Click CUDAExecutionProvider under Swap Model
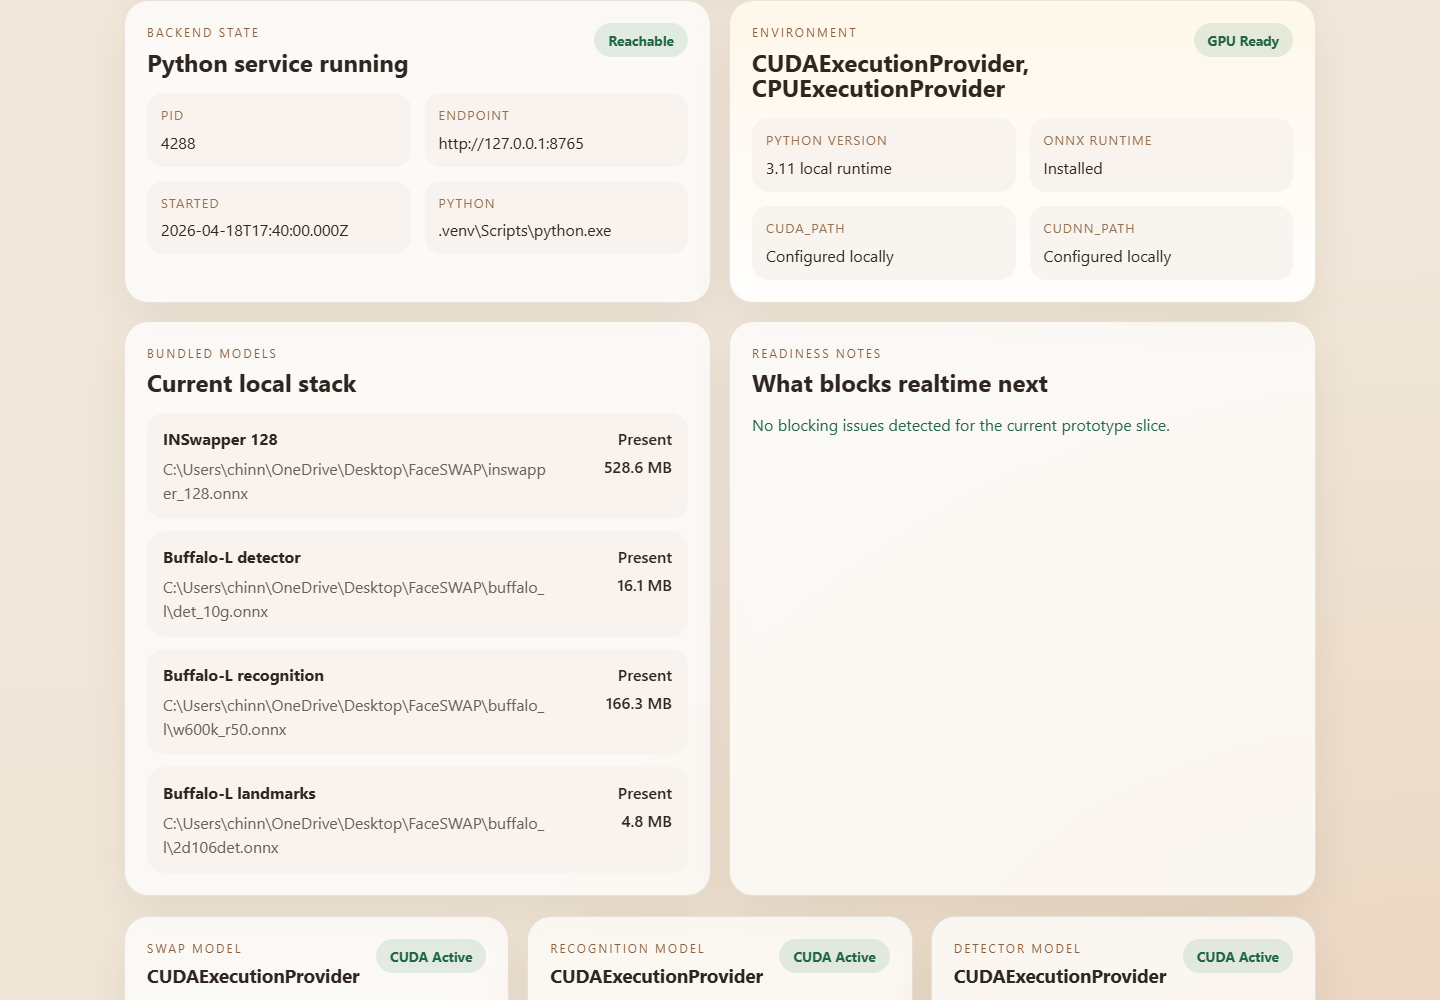Screen dimensions: 1440x1000 253,977
